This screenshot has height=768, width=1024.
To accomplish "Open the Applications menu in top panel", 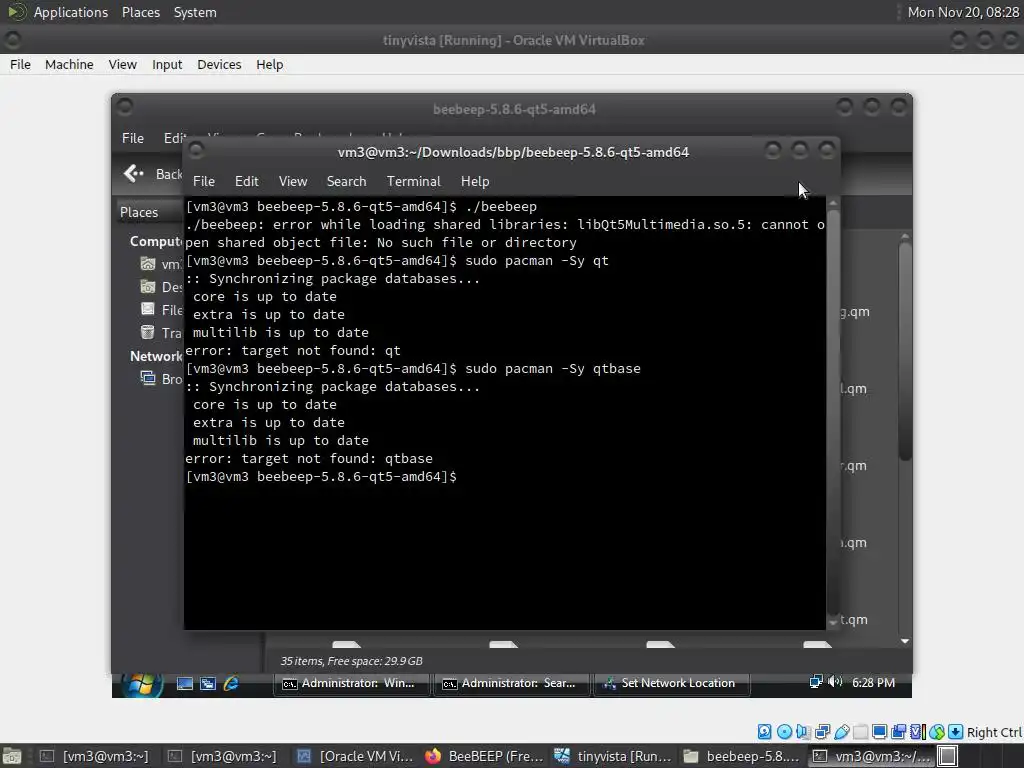I will (71, 12).
